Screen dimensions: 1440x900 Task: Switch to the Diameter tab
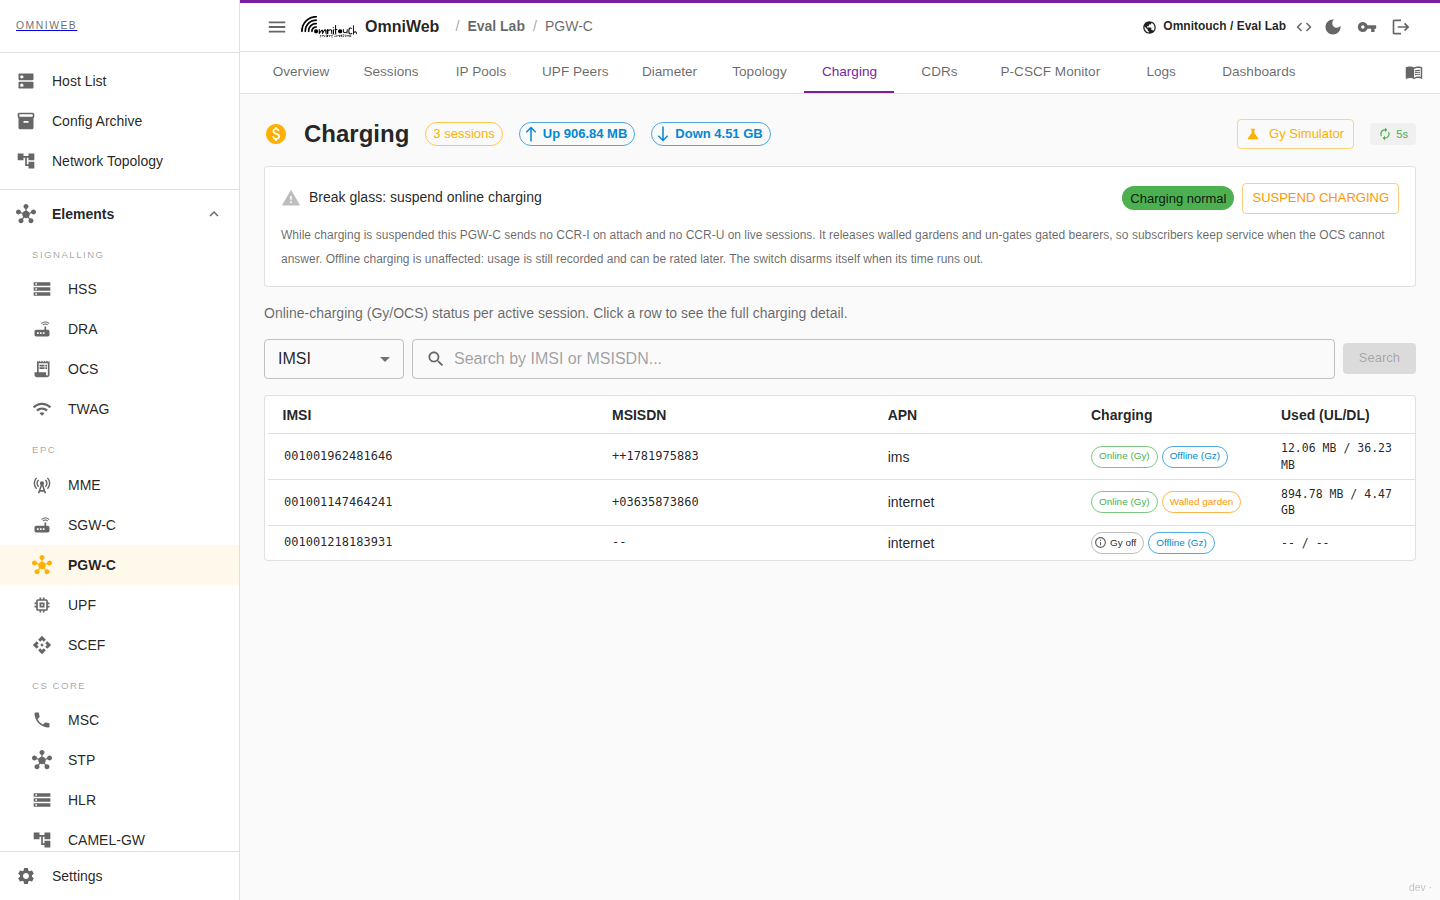click(670, 72)
